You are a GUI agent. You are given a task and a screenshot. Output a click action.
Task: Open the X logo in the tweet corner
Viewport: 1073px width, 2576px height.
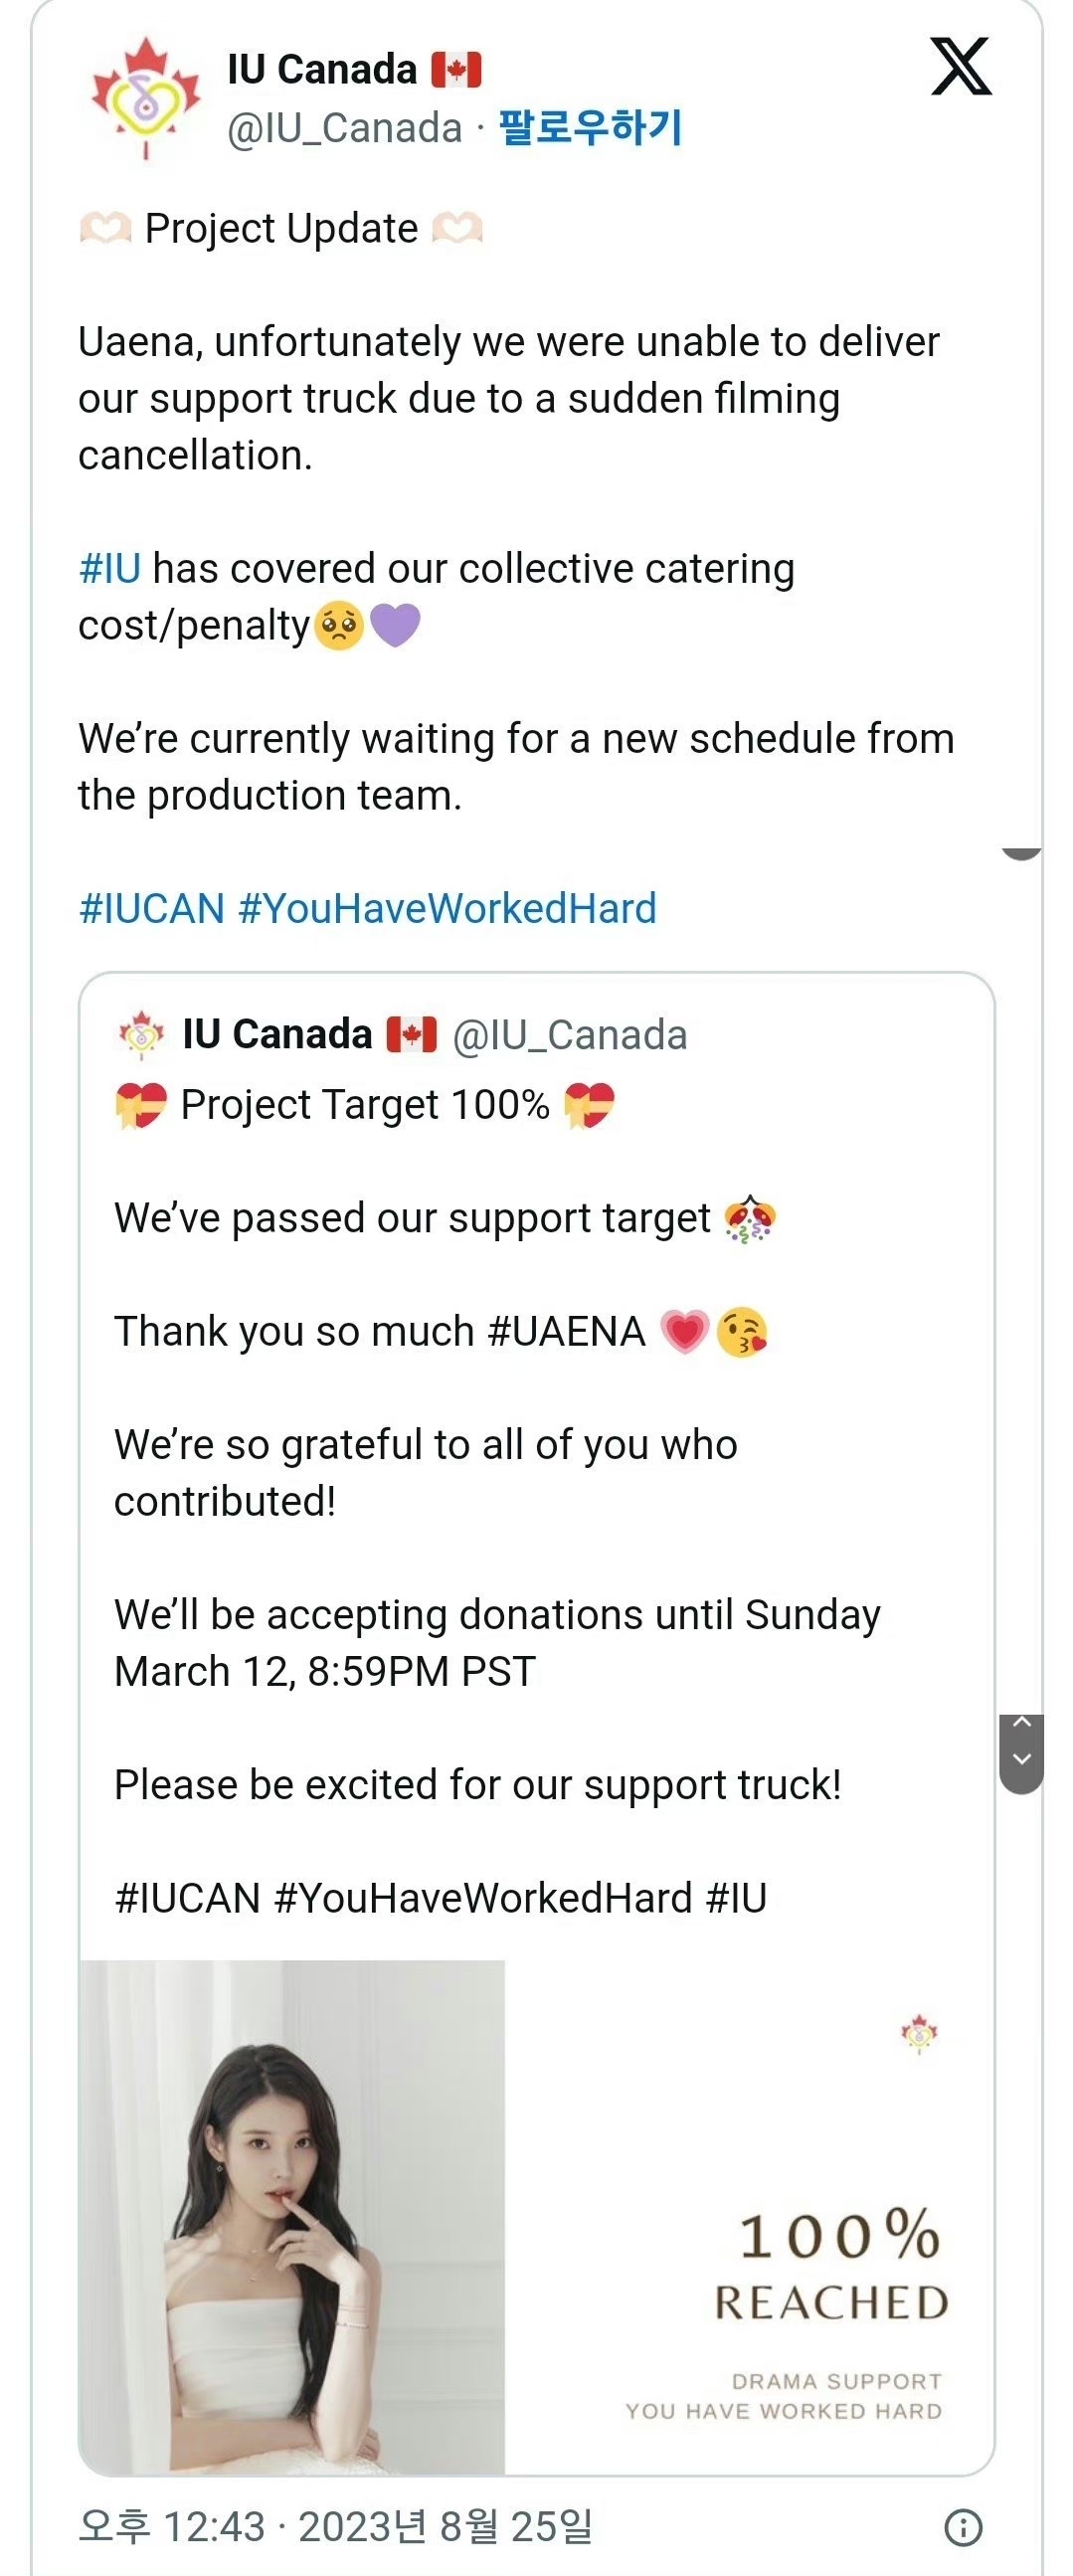[961, 67]
